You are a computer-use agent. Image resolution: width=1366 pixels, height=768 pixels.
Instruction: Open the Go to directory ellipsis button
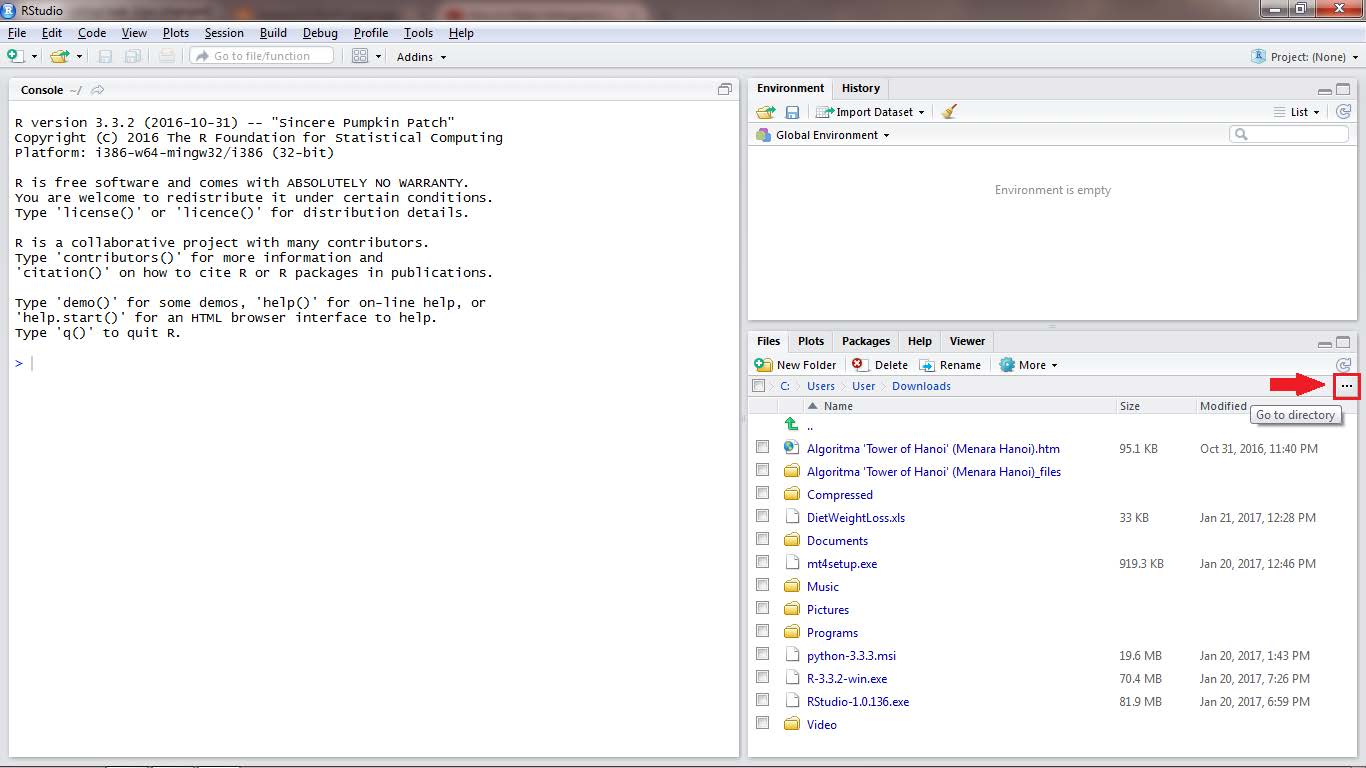coord(1347,386)
